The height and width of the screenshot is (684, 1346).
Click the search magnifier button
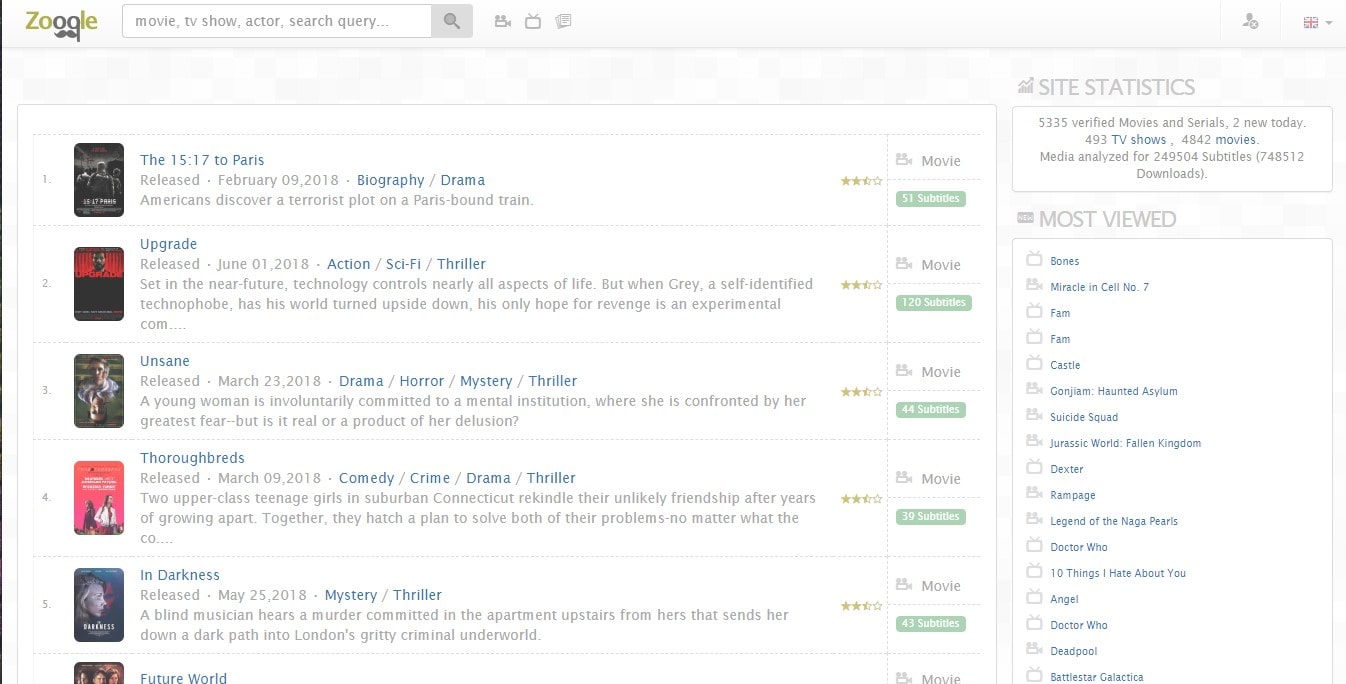point(452,21)
